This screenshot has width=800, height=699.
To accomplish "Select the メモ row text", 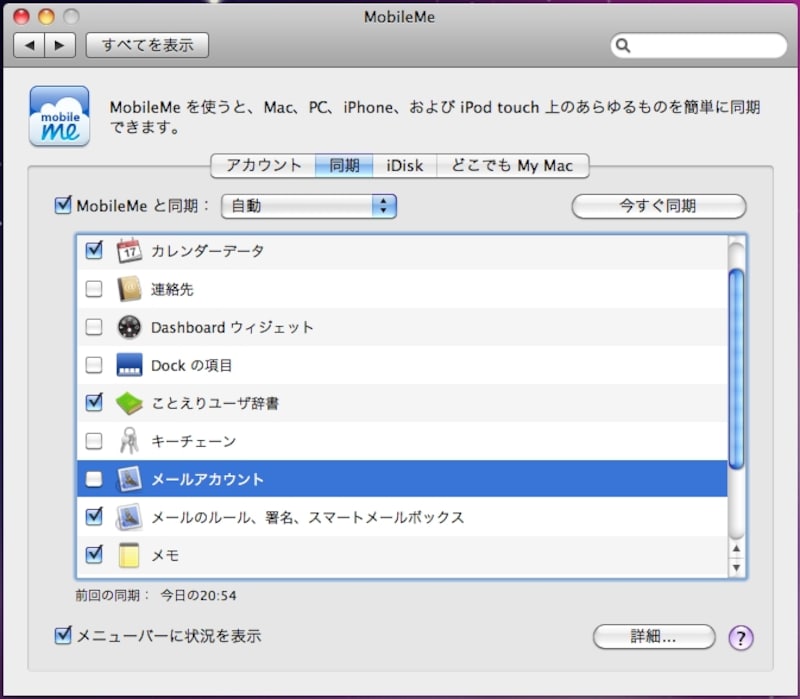I will (x=165, y=556).
